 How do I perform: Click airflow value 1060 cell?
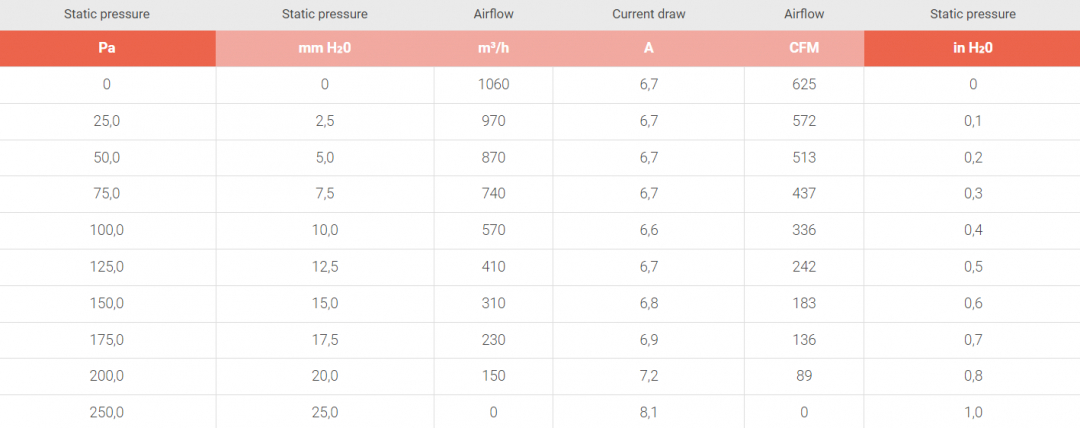coord(493,85)
